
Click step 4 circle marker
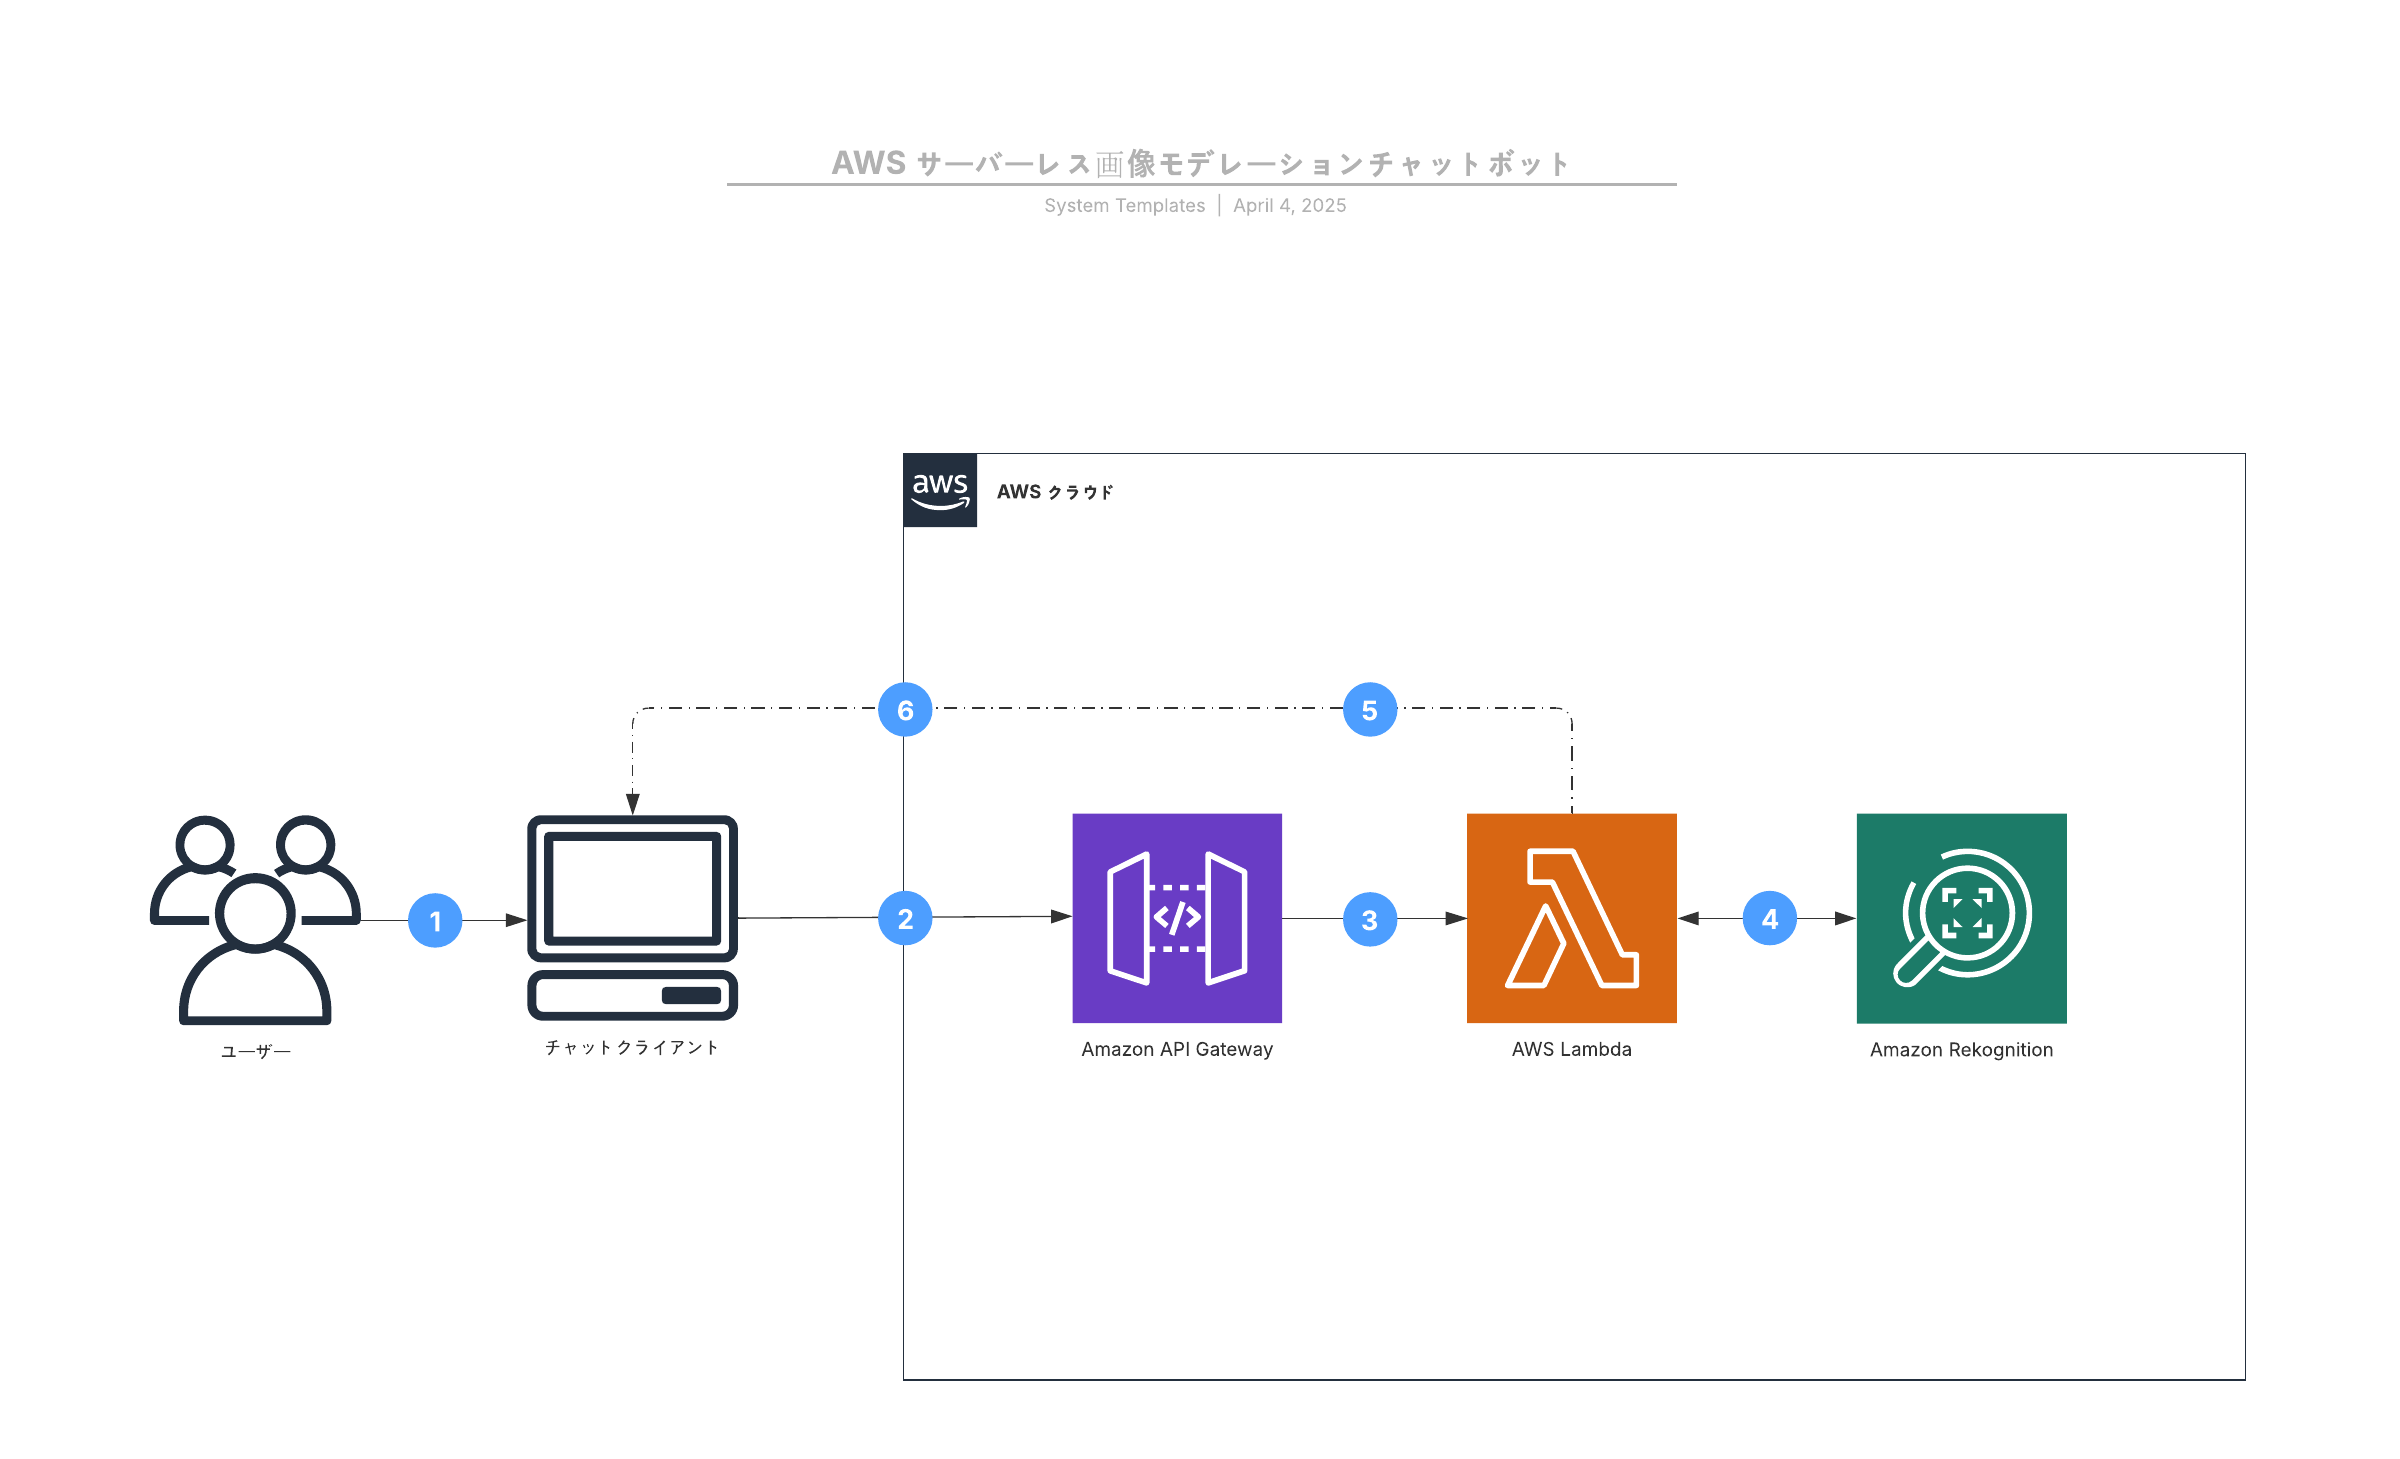tap(1770, 918)
